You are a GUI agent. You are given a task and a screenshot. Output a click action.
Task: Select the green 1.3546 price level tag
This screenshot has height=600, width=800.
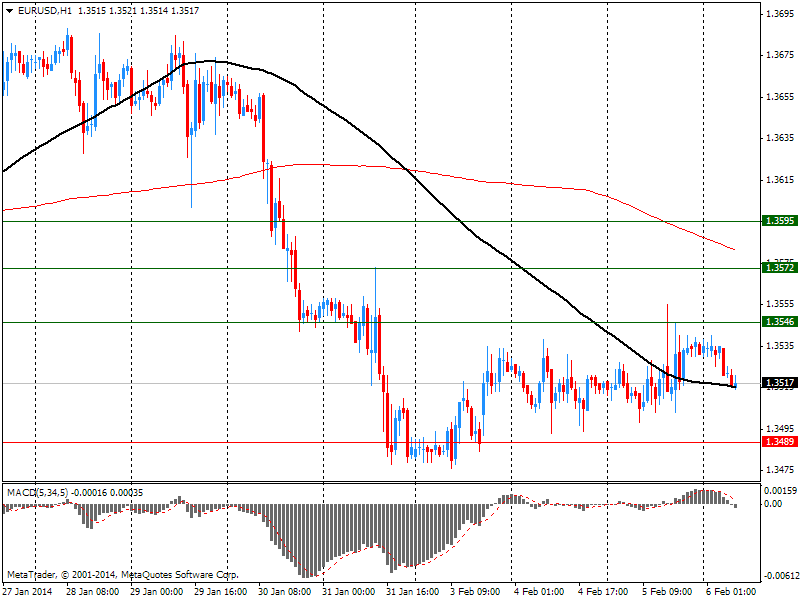778,322
